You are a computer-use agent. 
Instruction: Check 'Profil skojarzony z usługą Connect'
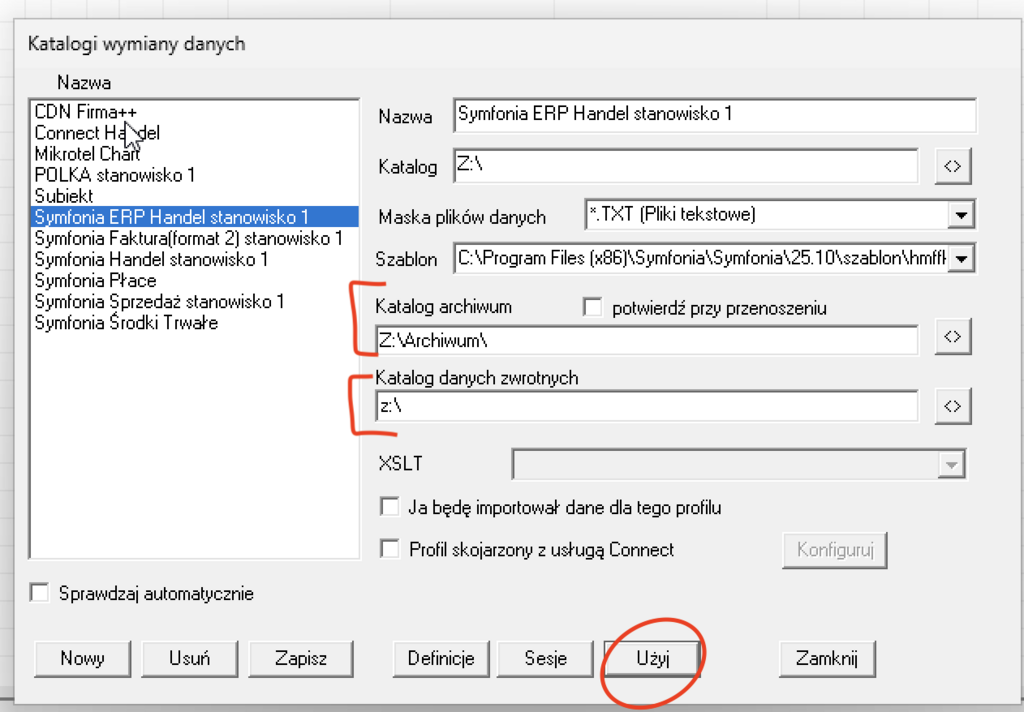[390, 549]
